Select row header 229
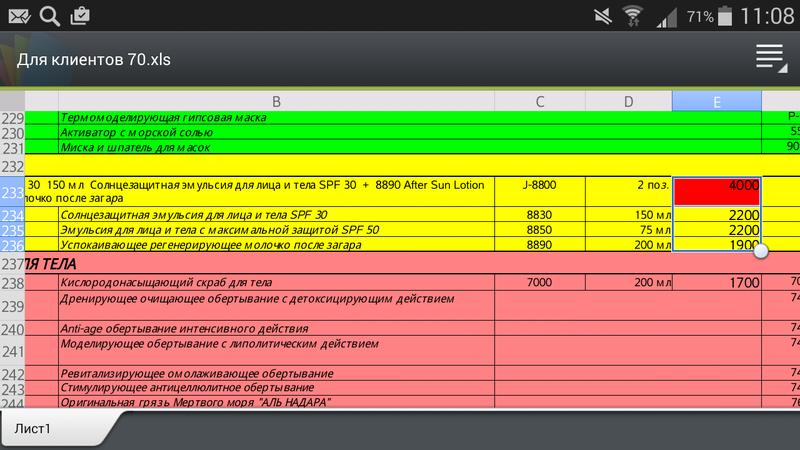The image size is (800, 450). (12, 118)
